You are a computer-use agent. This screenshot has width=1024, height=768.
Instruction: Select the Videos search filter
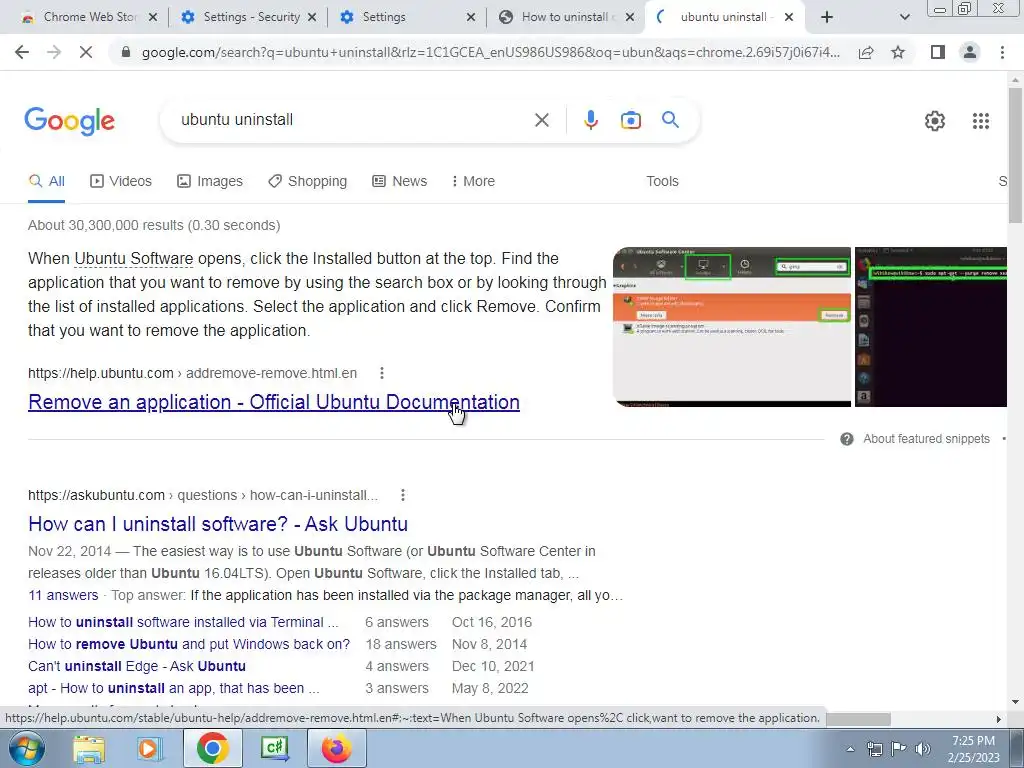(121, 181)
